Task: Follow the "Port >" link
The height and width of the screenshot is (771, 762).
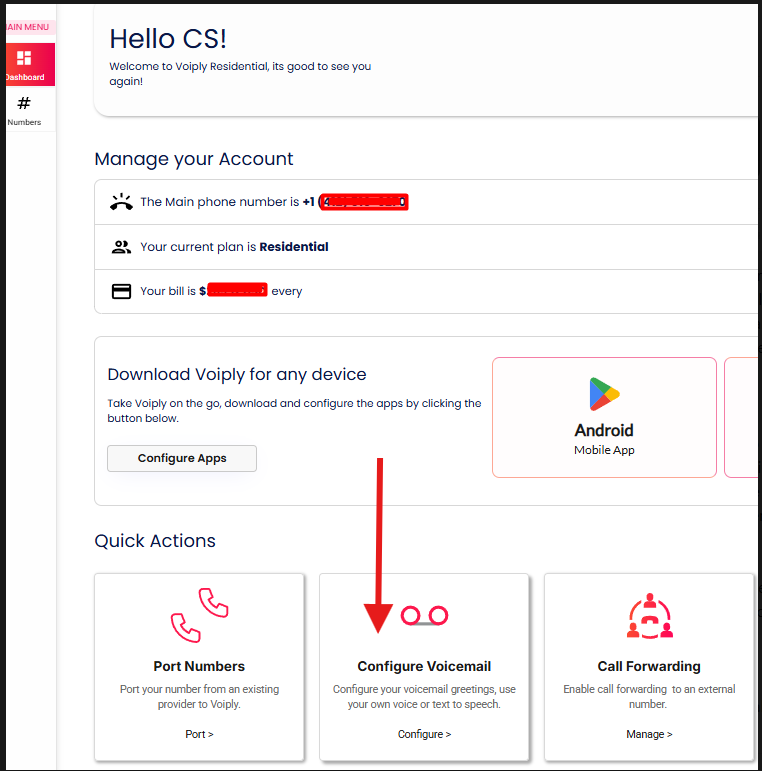Action: pyautogui.click(x=199, y=734)
